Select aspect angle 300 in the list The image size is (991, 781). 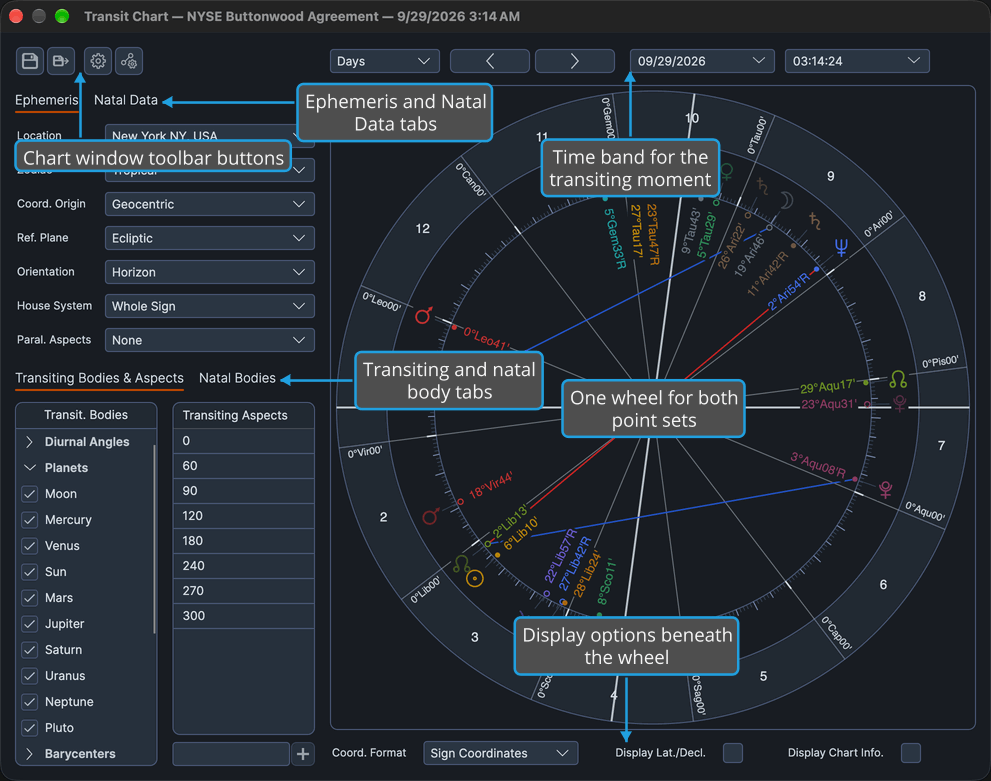pos(243,615)
